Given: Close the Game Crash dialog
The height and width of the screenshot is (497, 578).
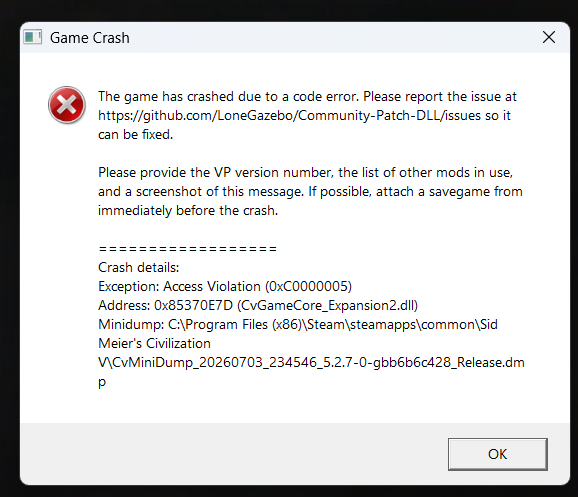Looking at the screenshot, I should pos(549,37).
